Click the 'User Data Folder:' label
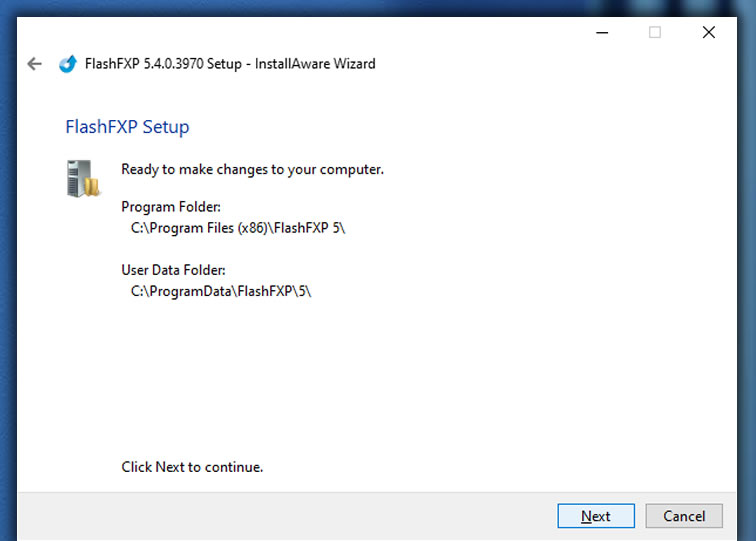Image resolution: width=756 pixels, height=541 pixels. click(x=174, y=270)
